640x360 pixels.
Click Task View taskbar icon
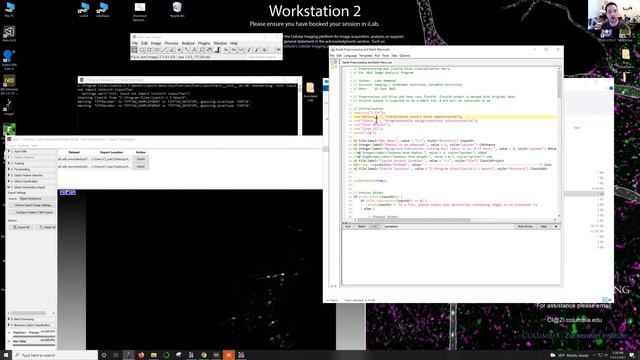click(116, 355)
